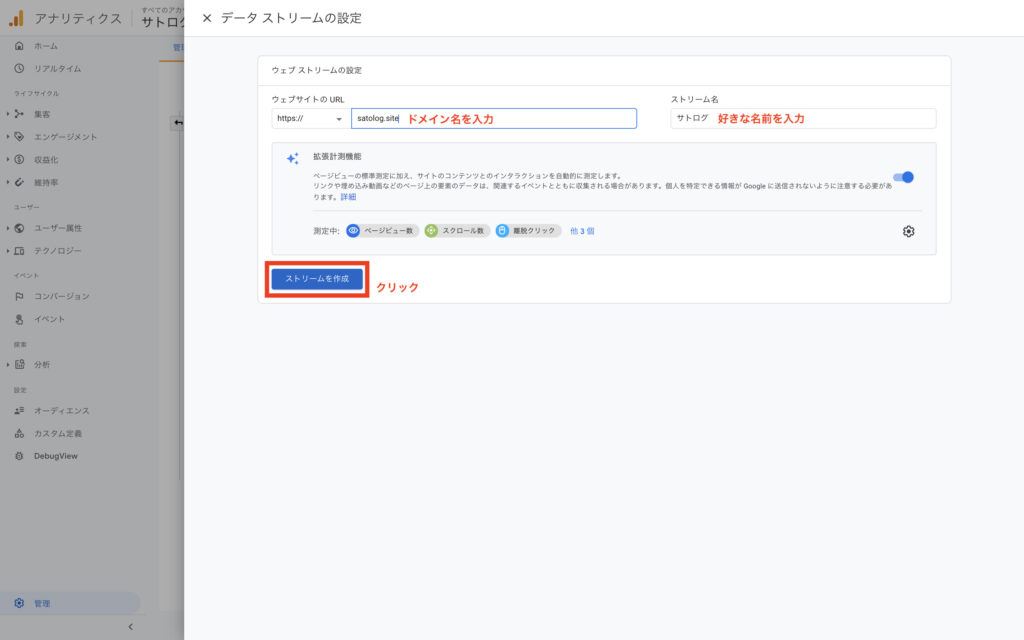Click the 離脱クリック mouse icon
The image size is (1024, 640).
[502, 231]
